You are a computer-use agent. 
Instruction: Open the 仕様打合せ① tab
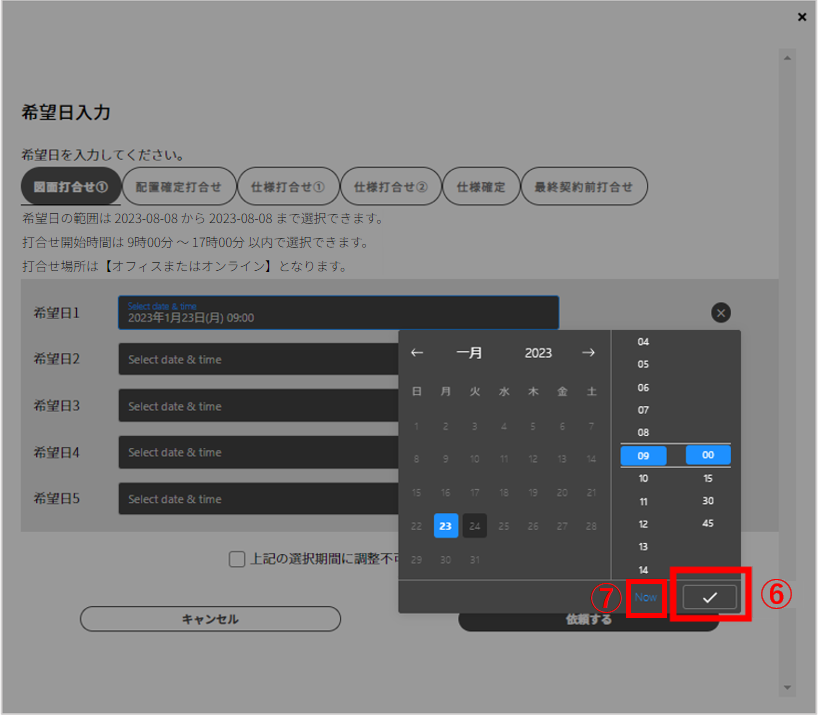288,187
